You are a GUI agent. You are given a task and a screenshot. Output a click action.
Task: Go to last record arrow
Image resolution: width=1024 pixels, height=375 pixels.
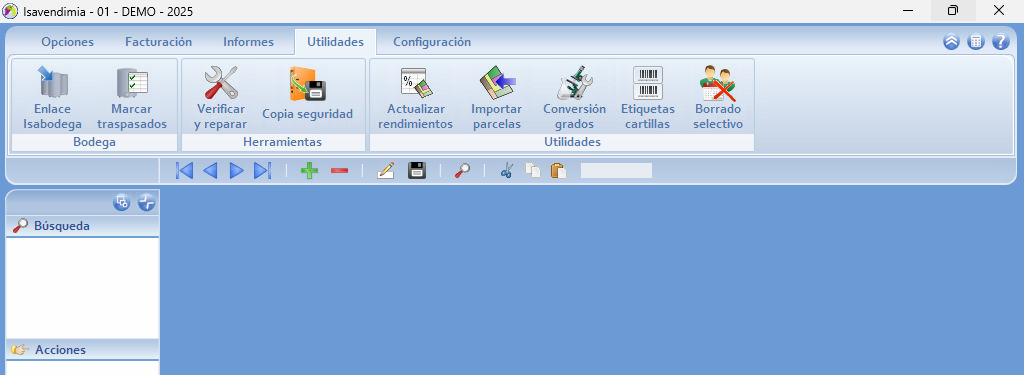262,171
